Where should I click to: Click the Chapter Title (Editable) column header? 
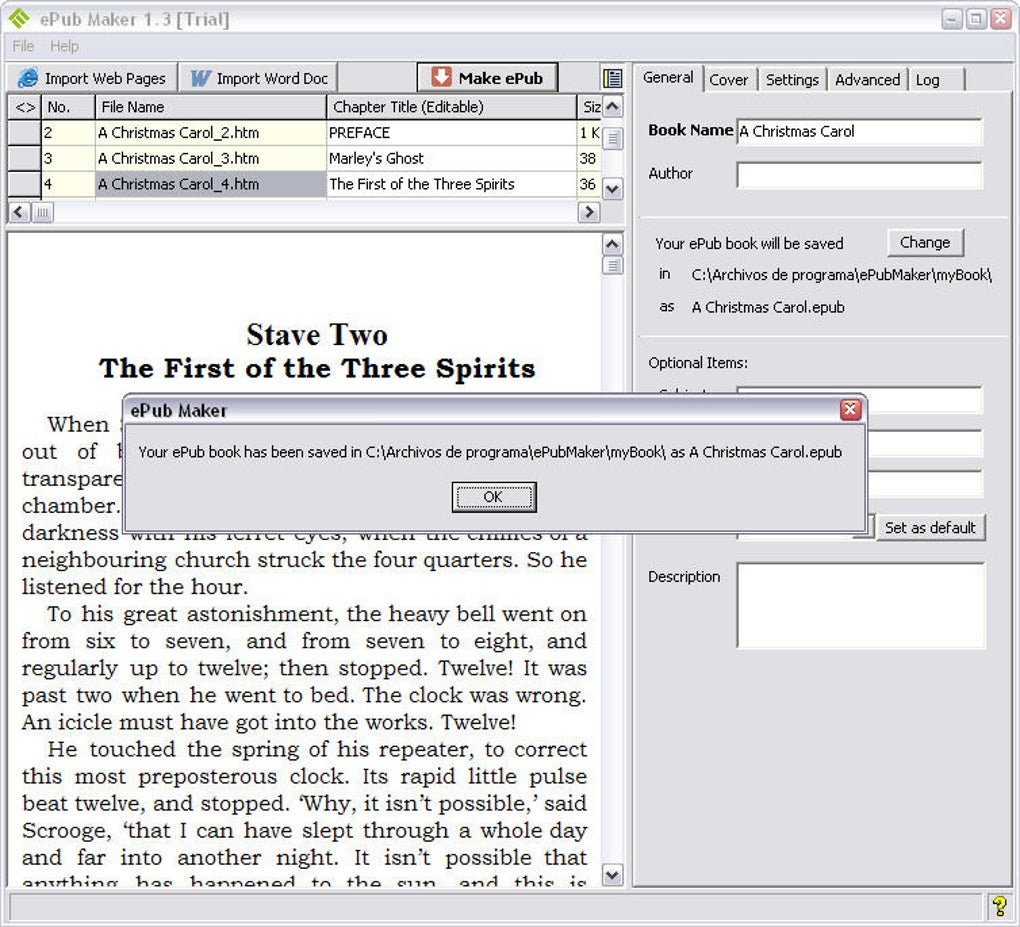point(451,107)
